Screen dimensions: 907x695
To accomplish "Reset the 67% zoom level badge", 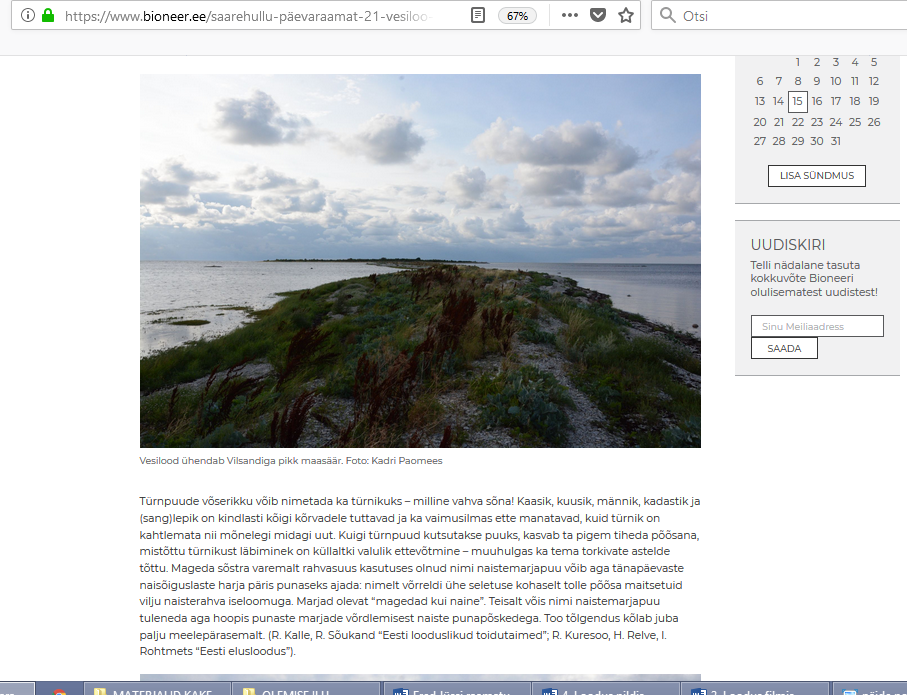I will 517,16.
